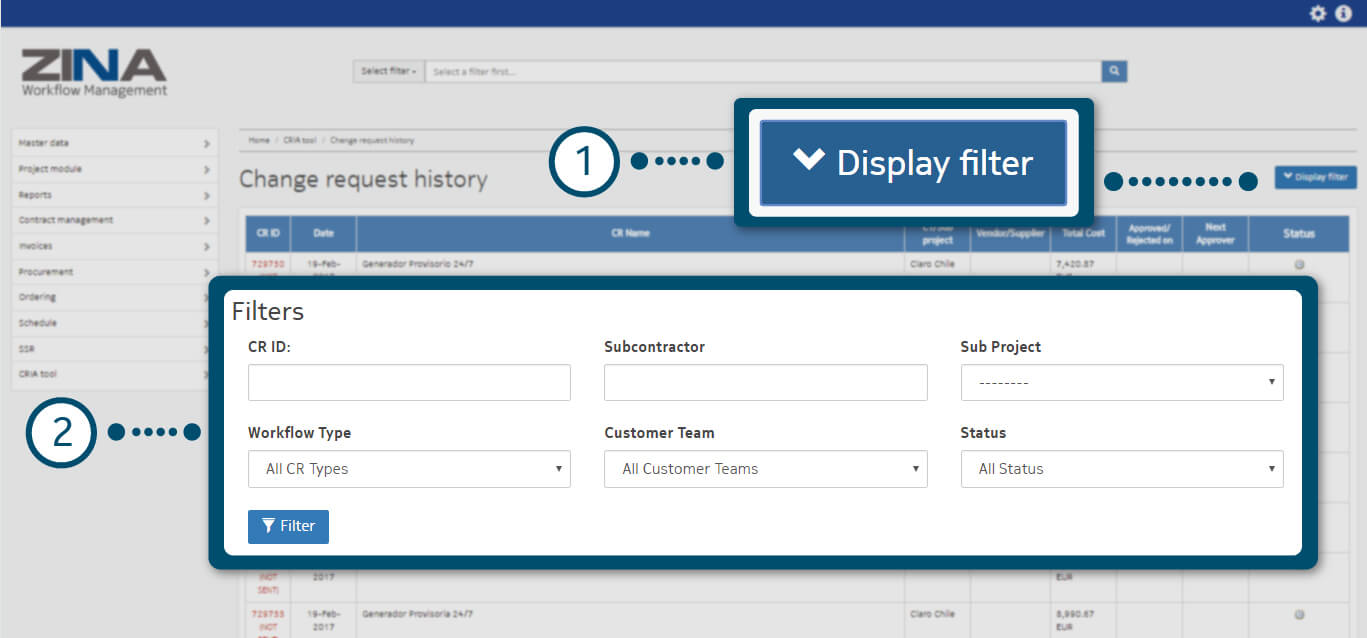Click the ZINA Workflow Management logo
The width and height of the screenshot is (1367, 638).
coord(94,73)
